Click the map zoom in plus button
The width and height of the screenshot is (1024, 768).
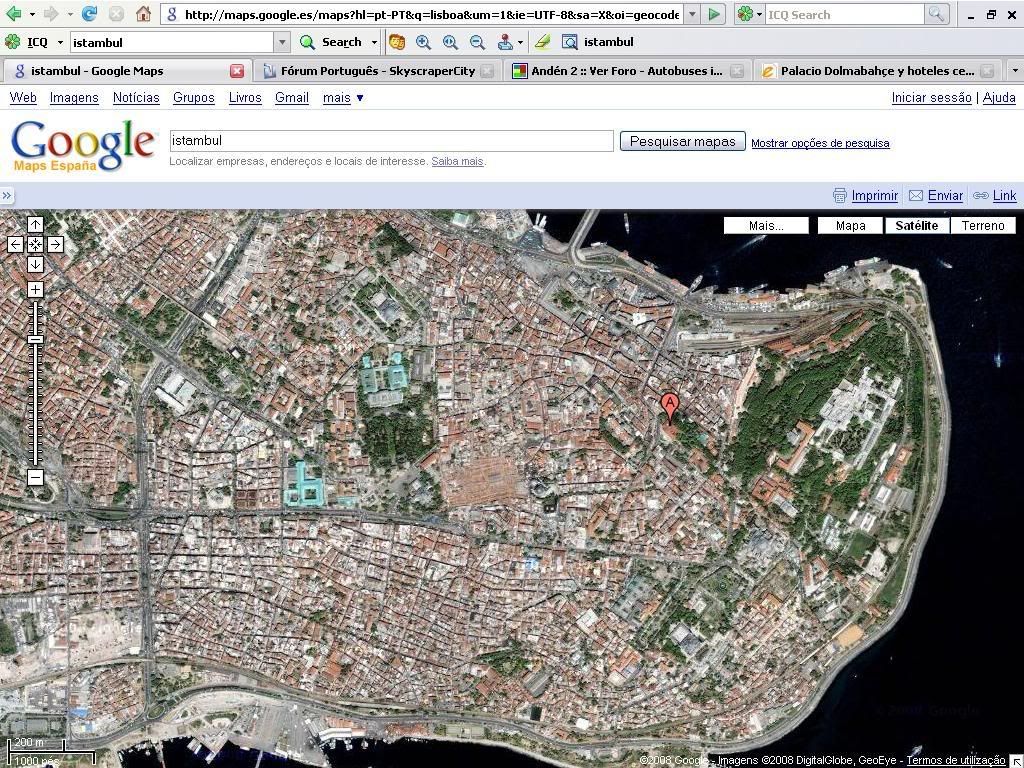click(x=35, y=290)
